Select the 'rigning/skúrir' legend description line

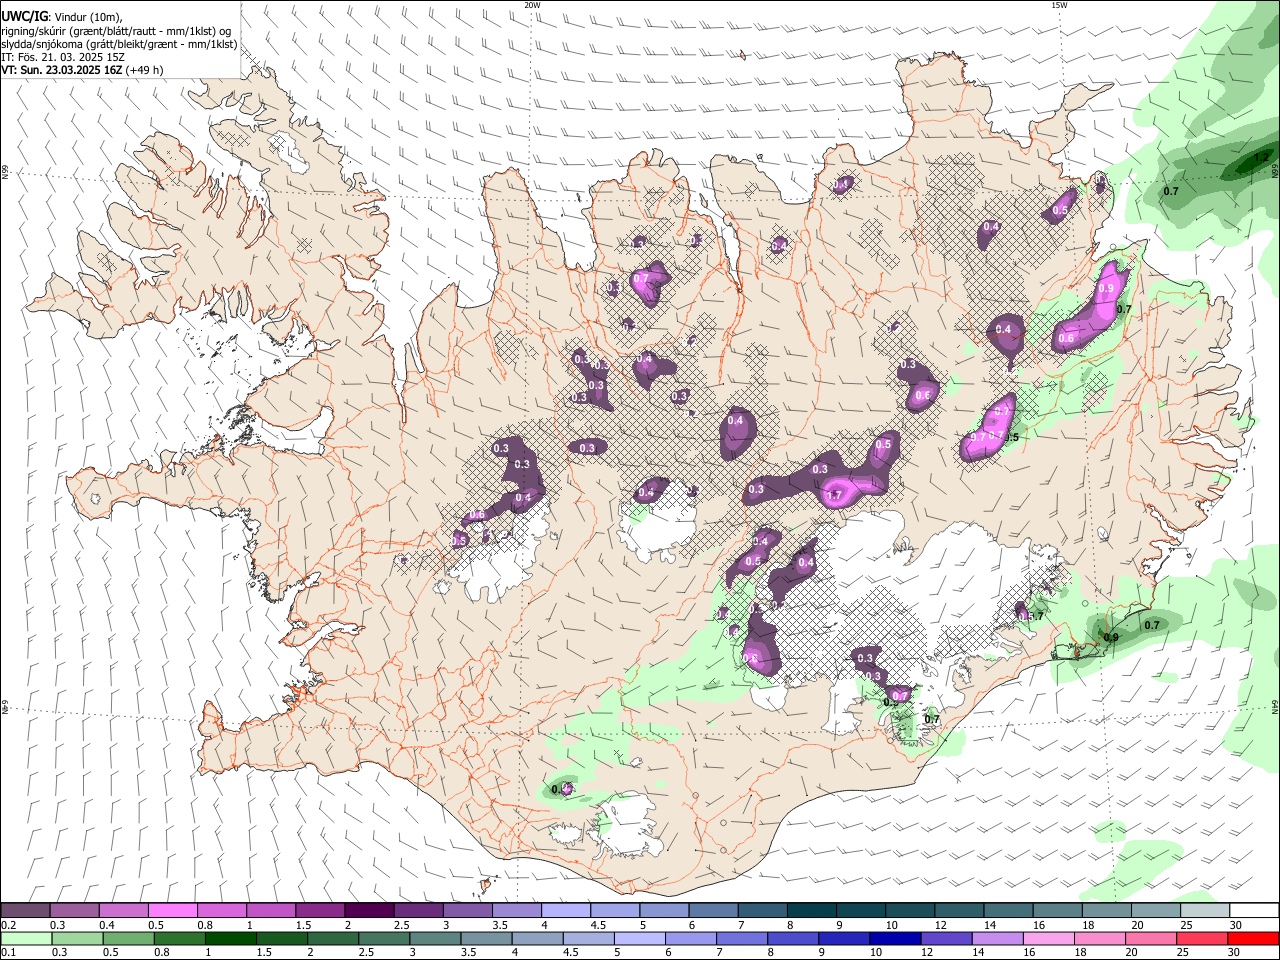[117, 31]
